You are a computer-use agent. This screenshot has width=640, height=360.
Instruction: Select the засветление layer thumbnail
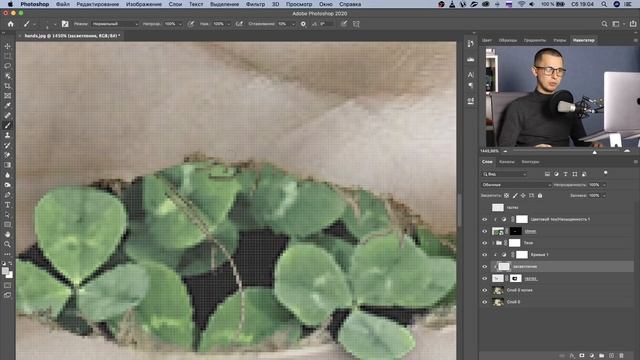(x=504, y=267)
